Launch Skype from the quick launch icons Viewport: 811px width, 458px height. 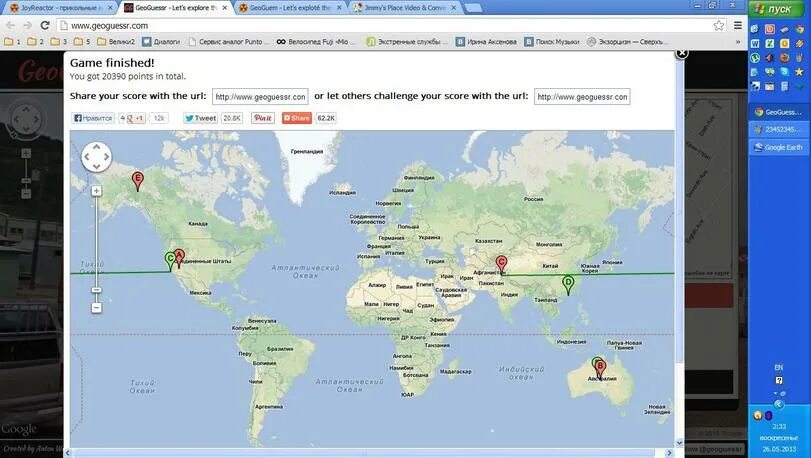784,71
